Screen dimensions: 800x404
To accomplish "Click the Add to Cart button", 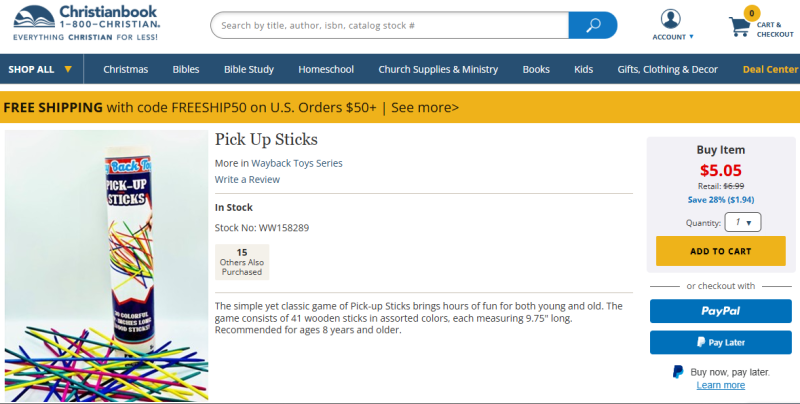I will pos(720,251).
